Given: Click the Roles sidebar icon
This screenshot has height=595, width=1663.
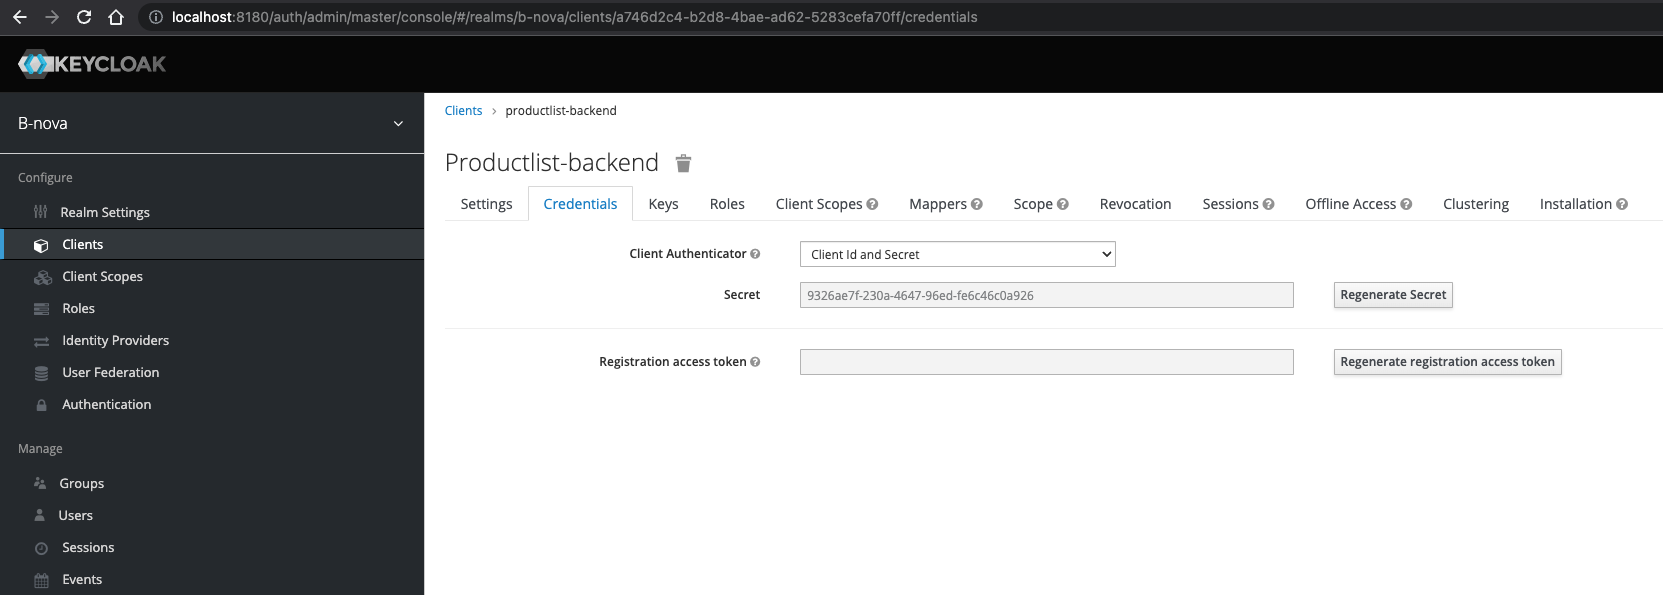Looking at the screenshot, I should pyautogui.click(x=41, y=309).
